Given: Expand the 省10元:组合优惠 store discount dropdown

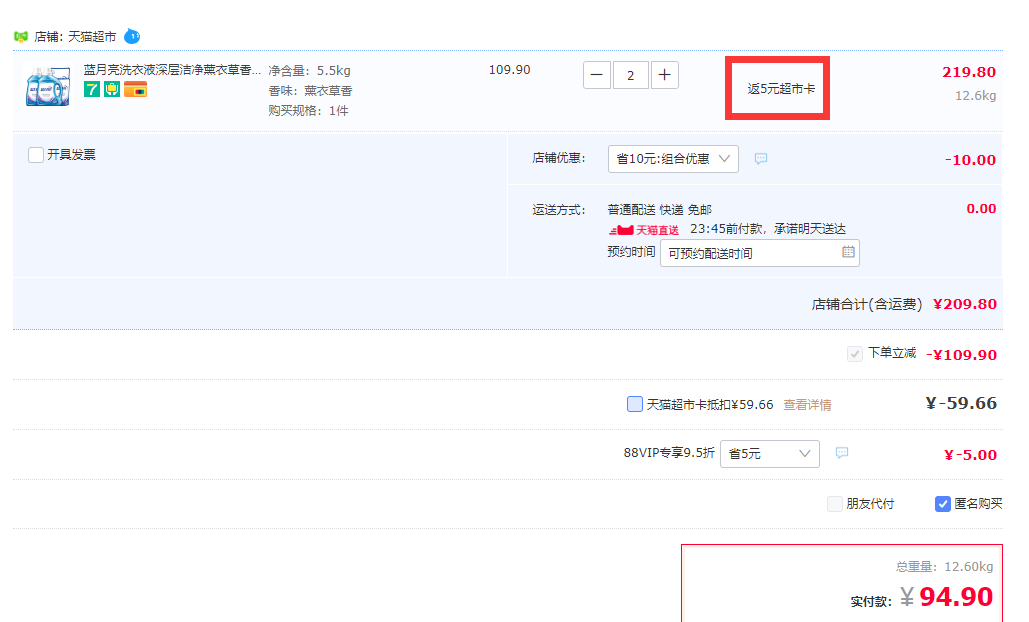Looking at the screenshot, I should click(673, 159).
